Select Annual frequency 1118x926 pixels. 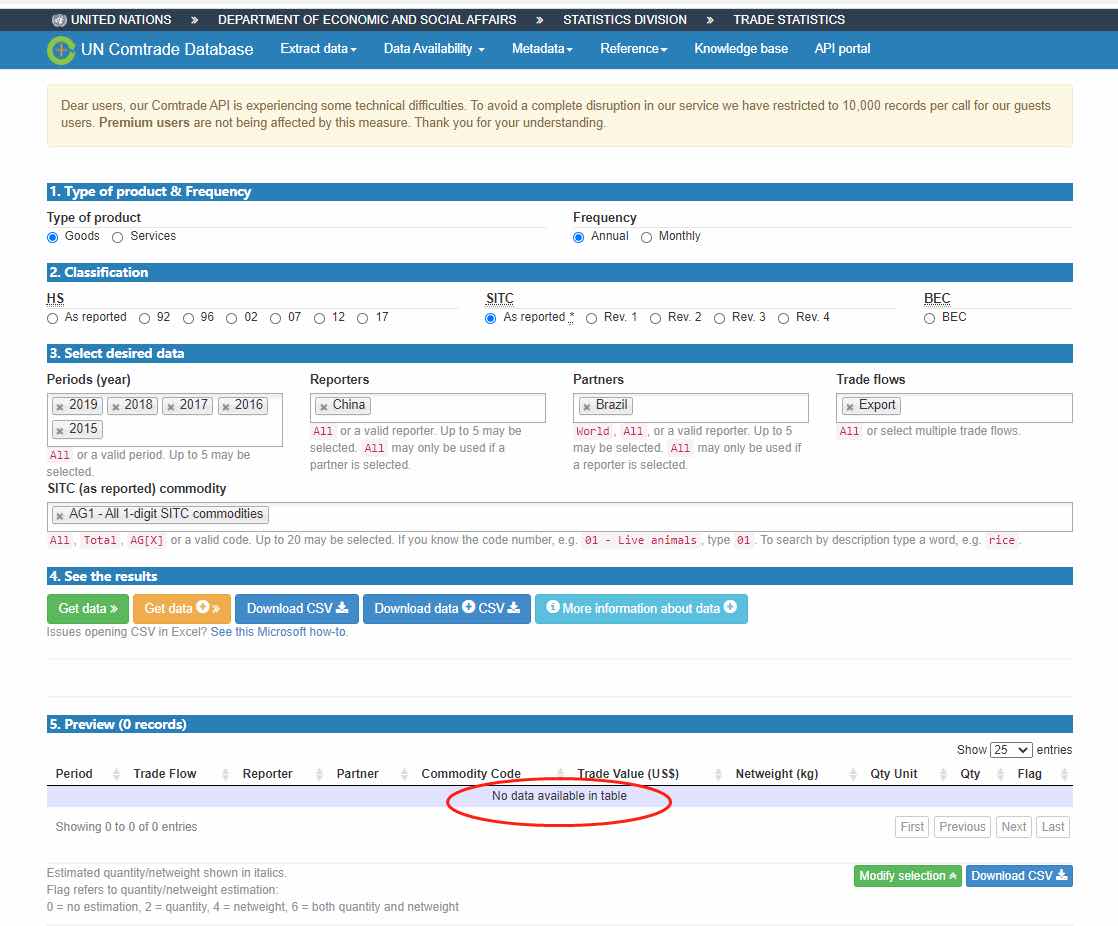click(578, 237)
